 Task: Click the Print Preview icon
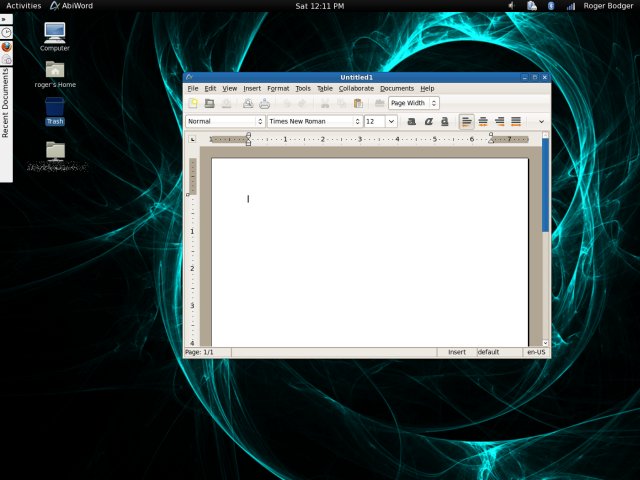[x=248, y=103]
